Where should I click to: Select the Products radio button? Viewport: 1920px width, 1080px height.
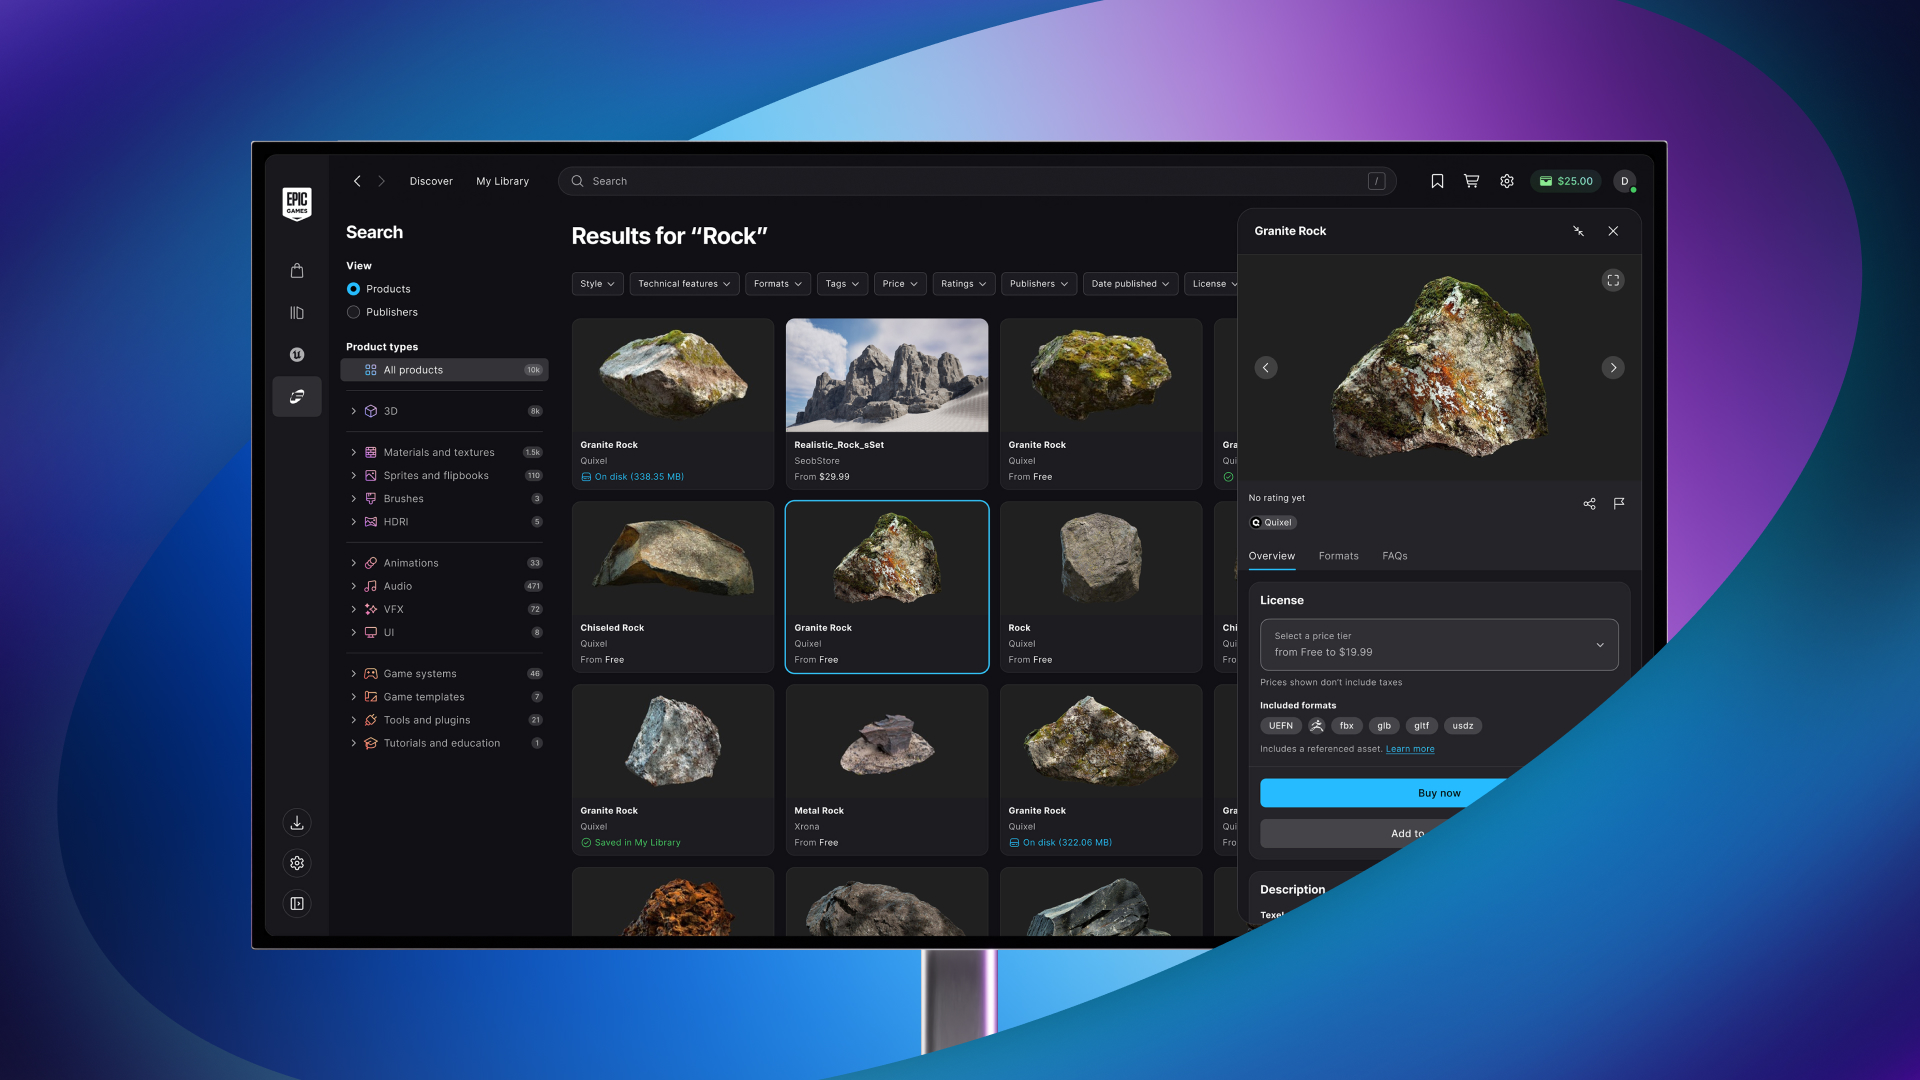click(x=353, y=289)
